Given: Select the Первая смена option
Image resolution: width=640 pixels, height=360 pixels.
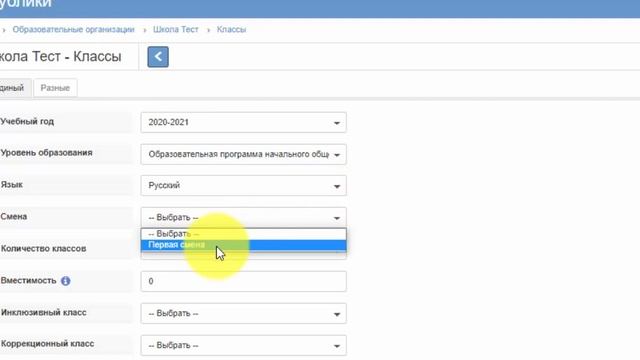Looking at the screenshot, I should point(243,245).
